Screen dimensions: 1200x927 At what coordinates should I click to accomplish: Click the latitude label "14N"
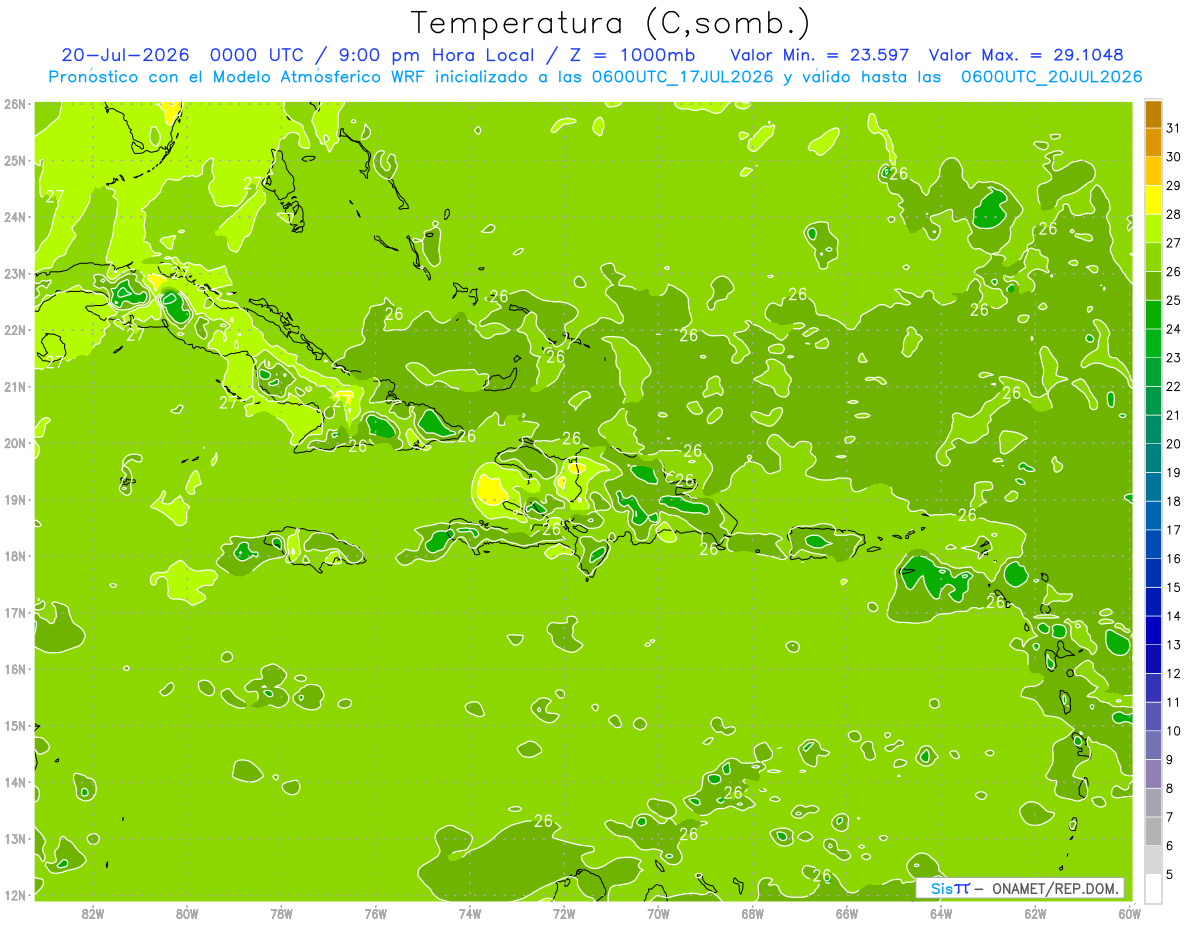(15, 782)
